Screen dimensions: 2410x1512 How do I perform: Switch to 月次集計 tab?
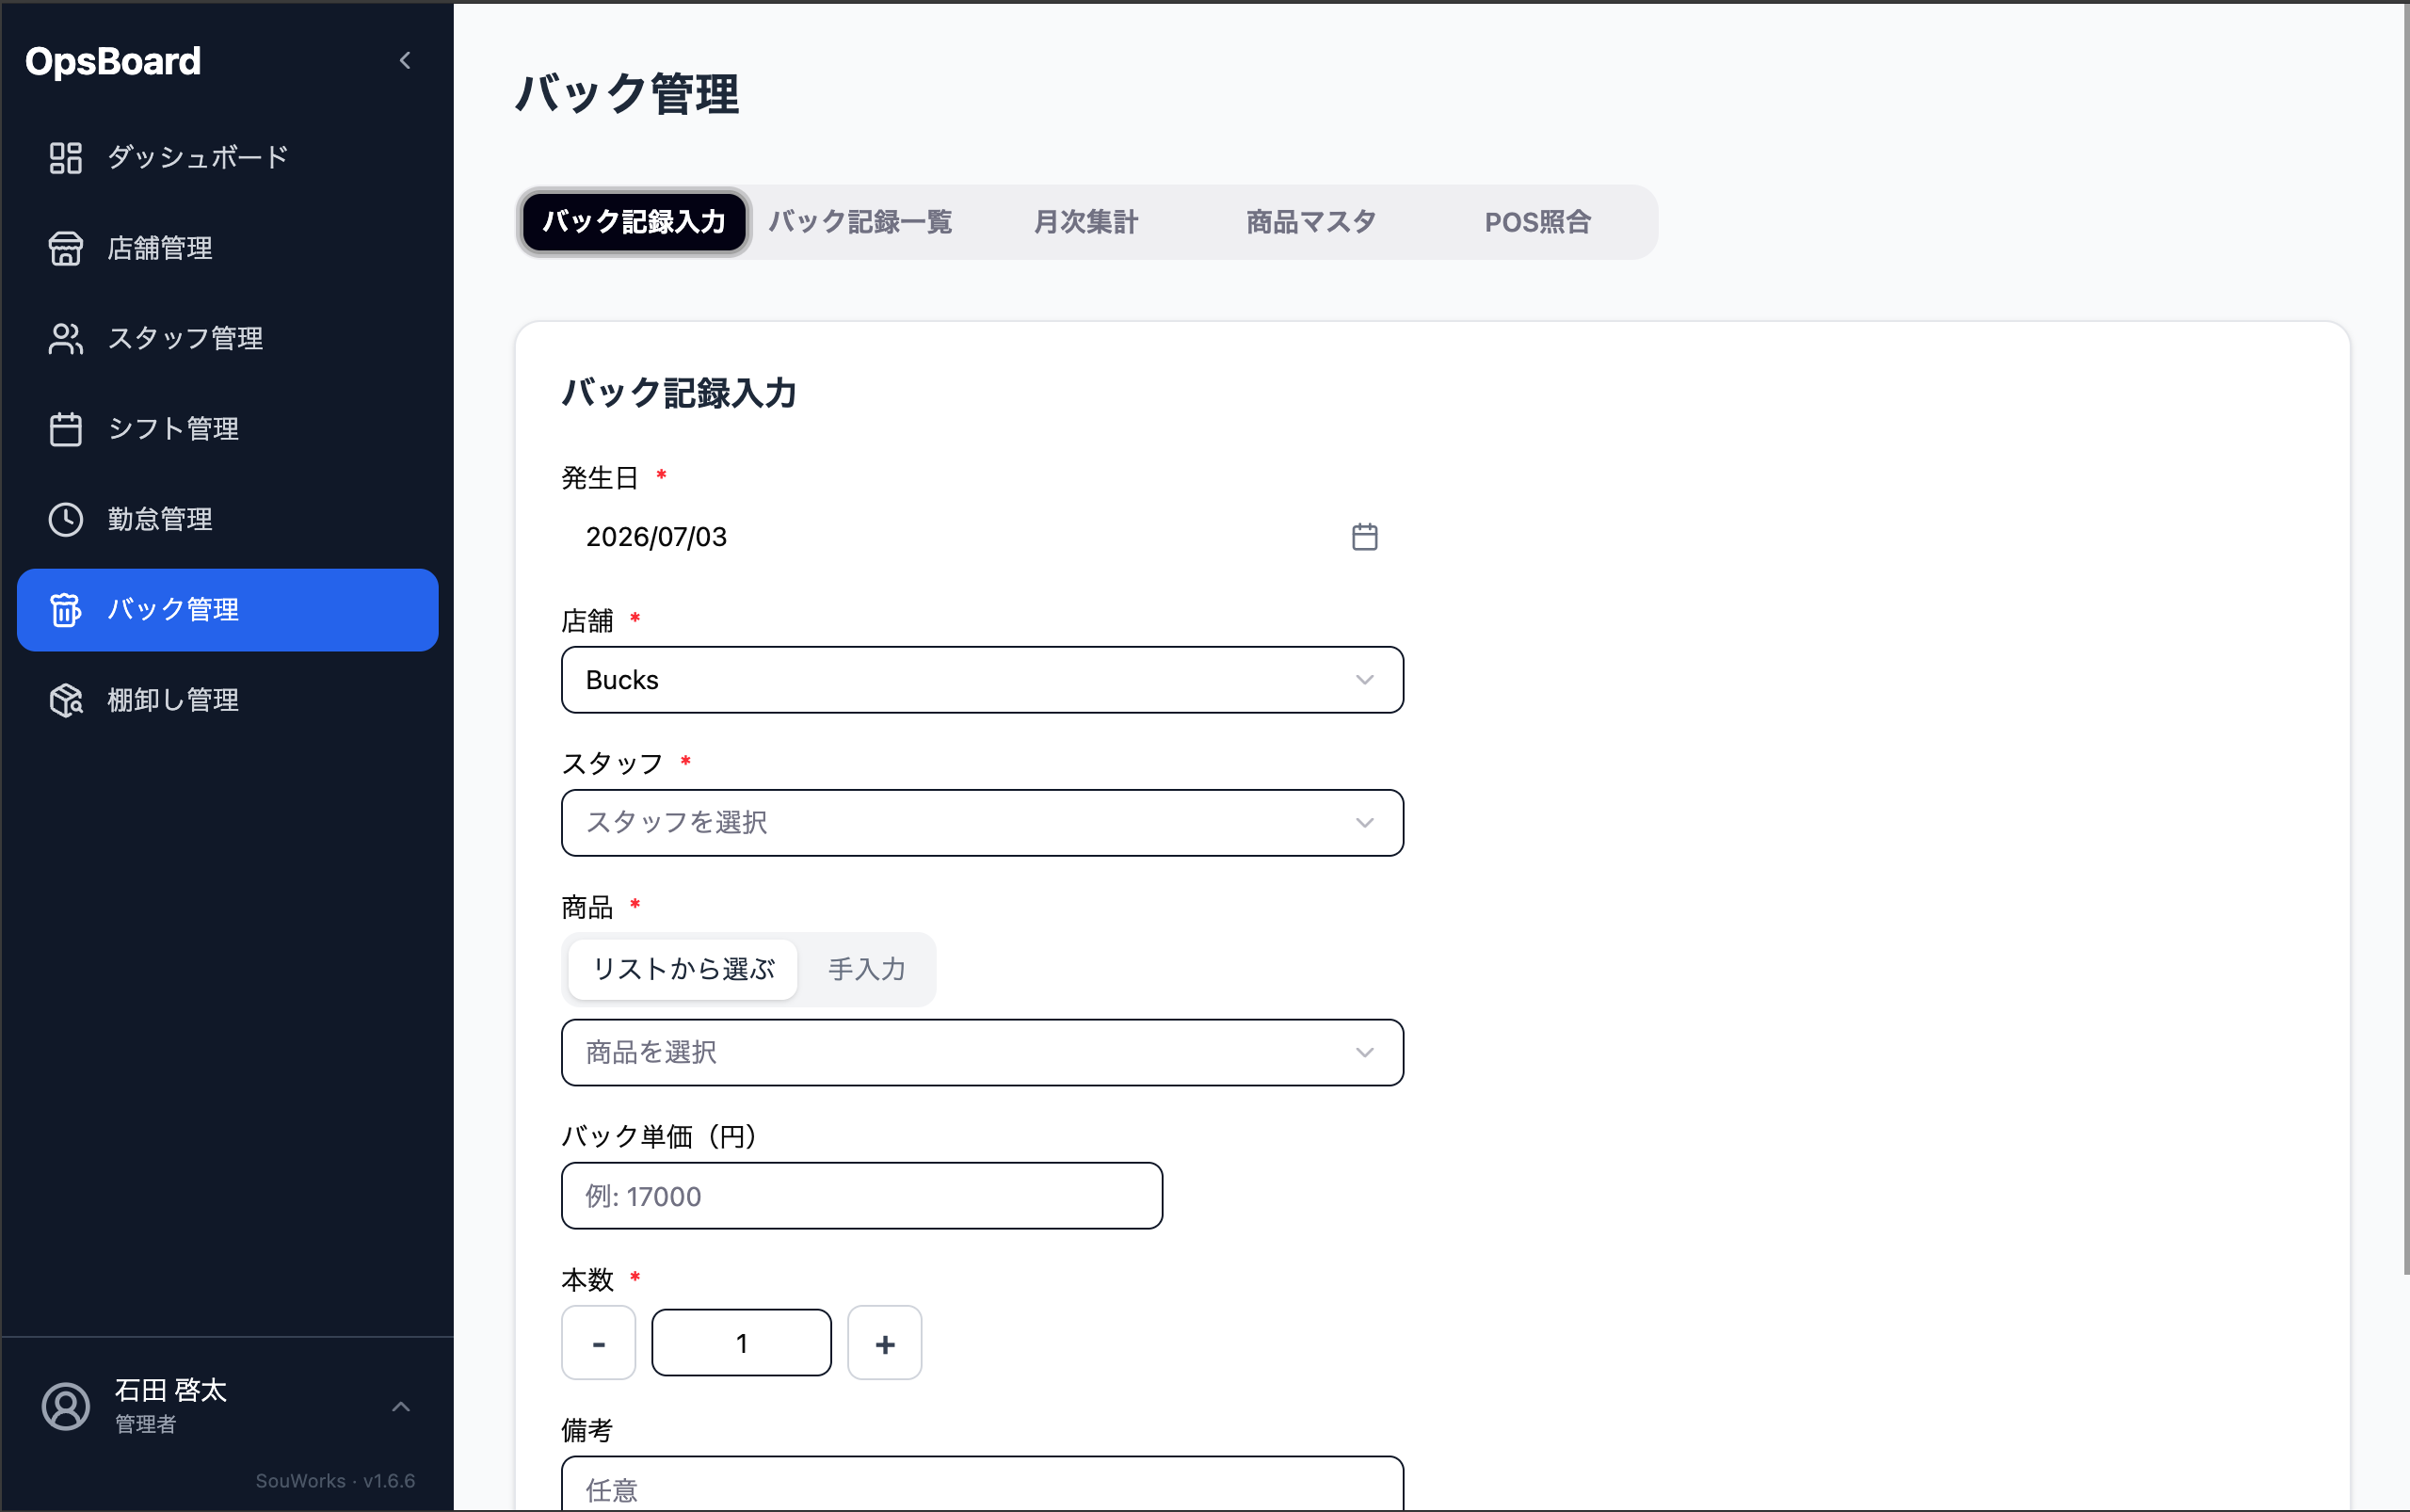1086,222
